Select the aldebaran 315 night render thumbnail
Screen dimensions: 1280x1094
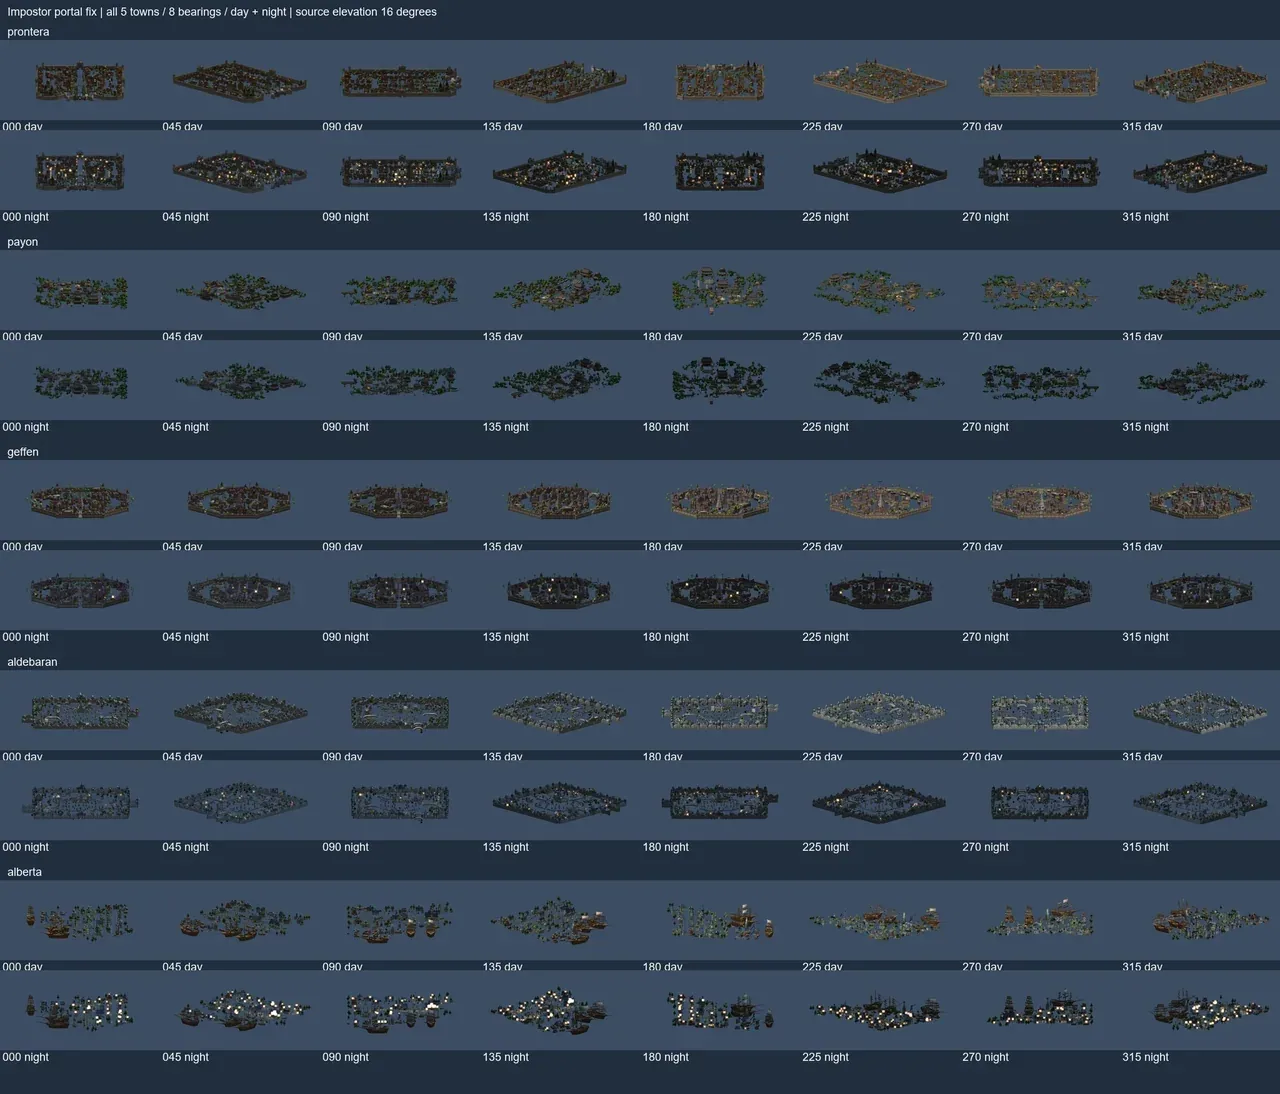coord(1200,800)
